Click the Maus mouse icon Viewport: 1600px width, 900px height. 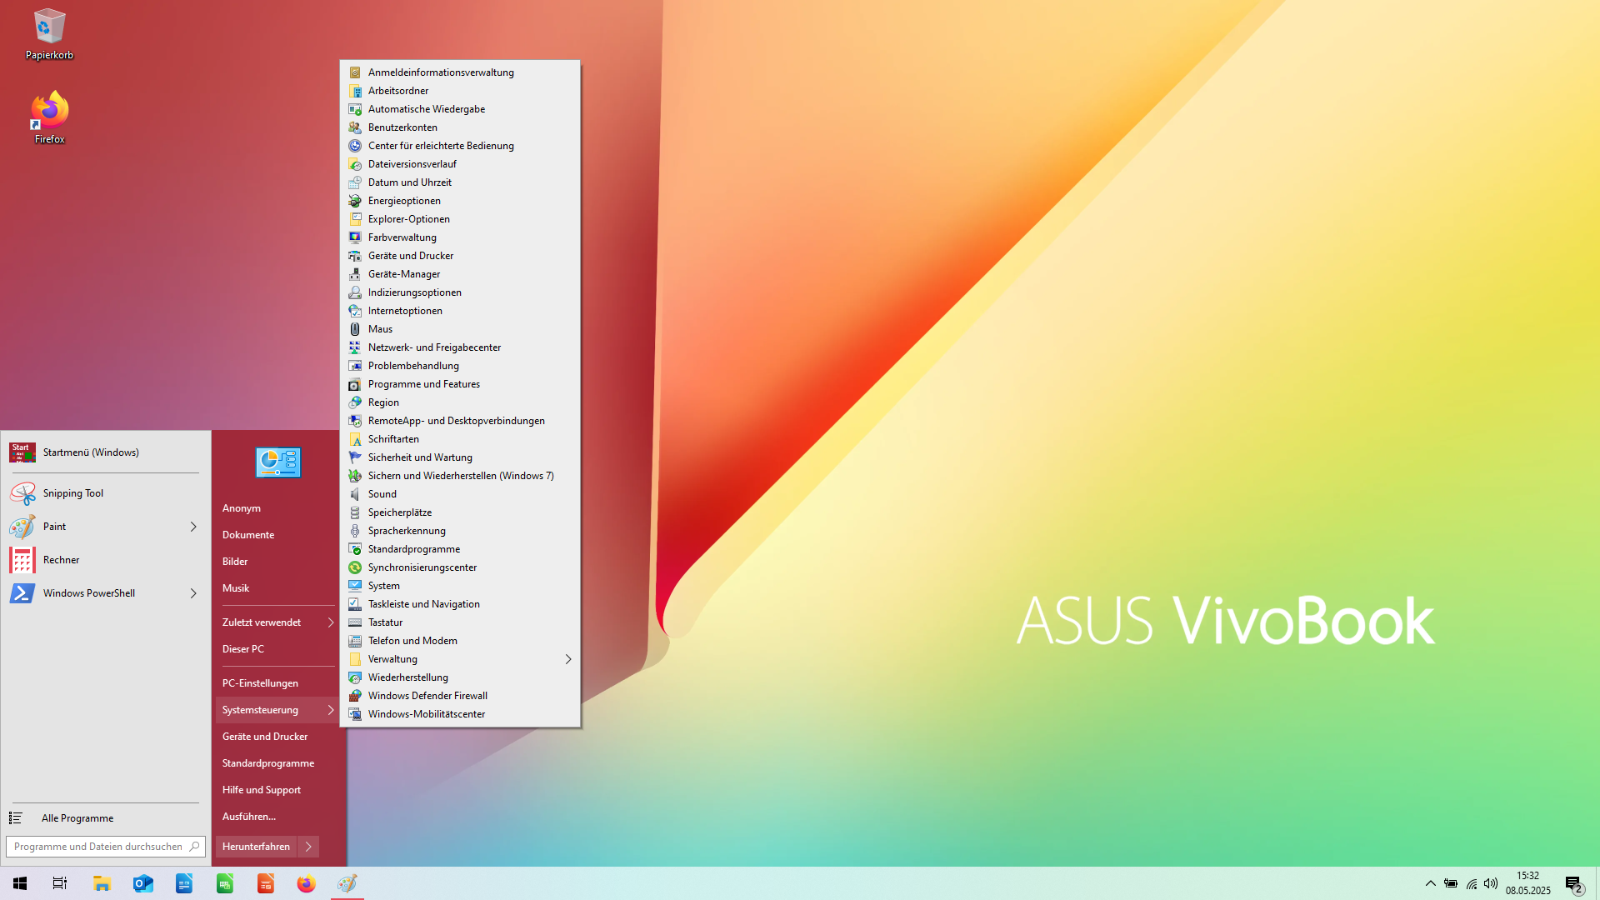click(355, 329)
